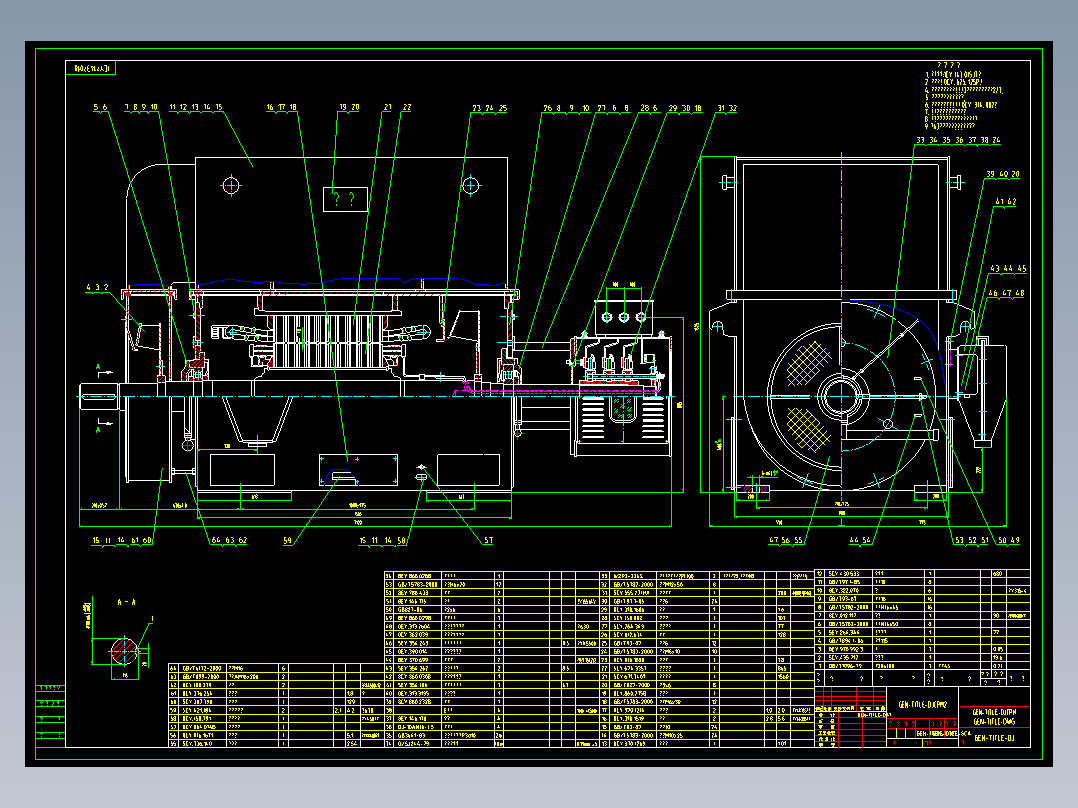Click callout label 33 34 35 36 37 38 24
Screen dimensions: 1078x808
(958, 140)
